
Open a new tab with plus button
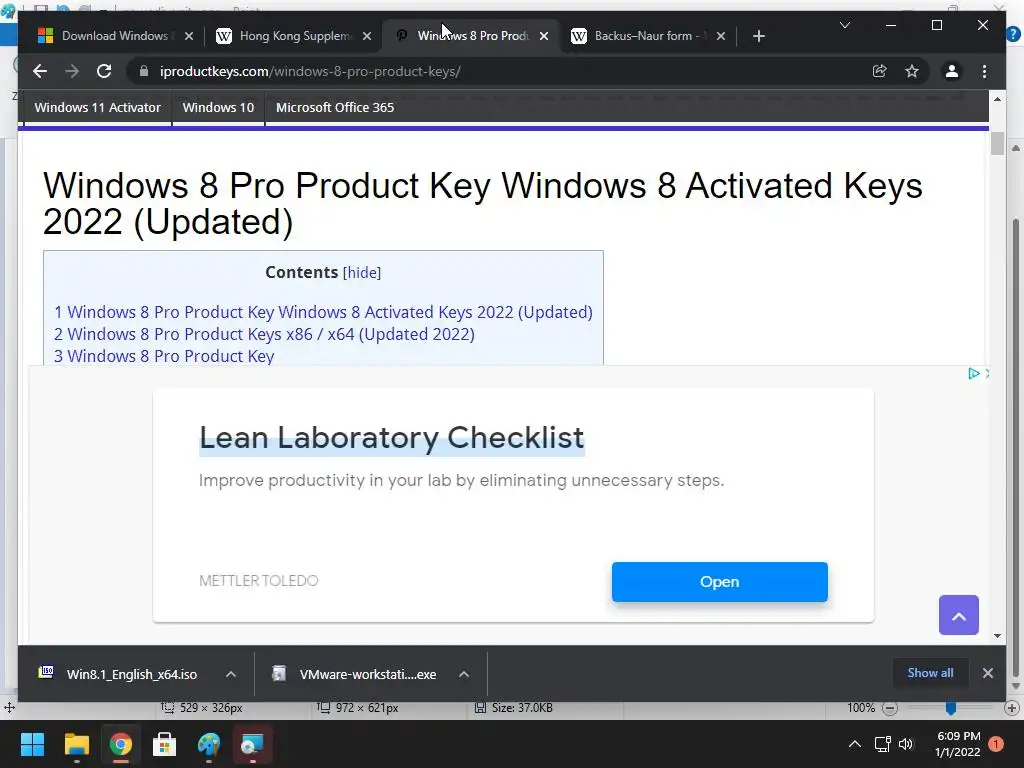[758, 36]
